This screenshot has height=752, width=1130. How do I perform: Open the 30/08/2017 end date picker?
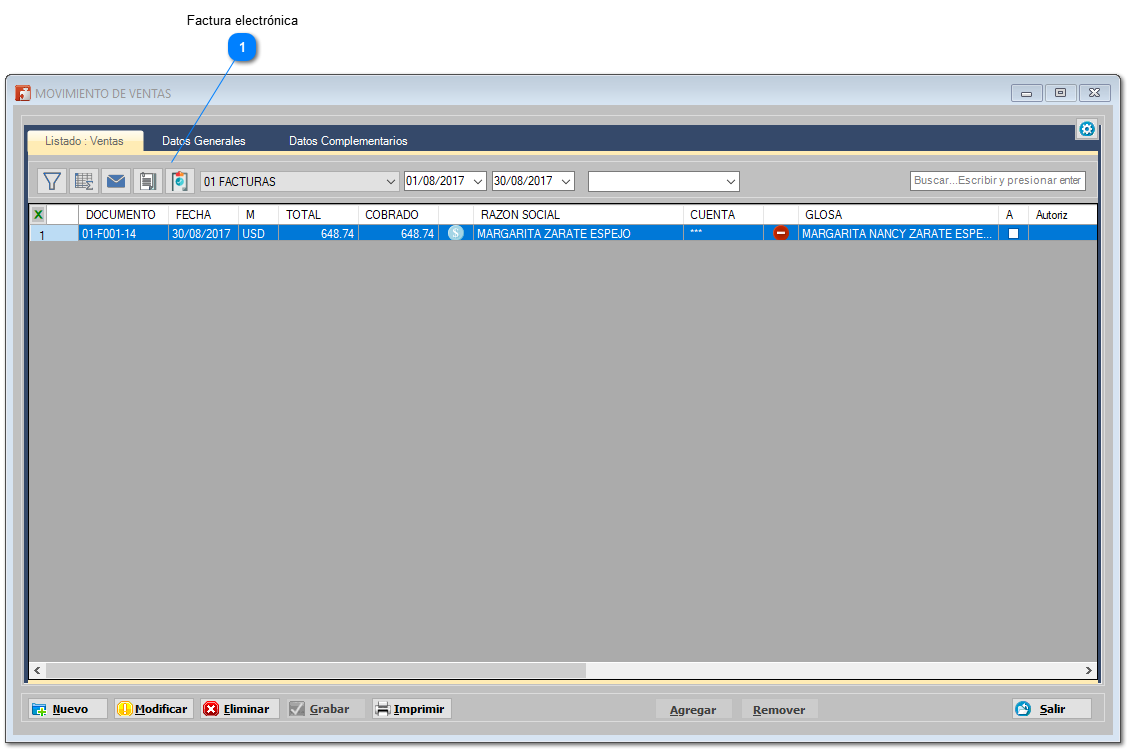[x=566, y=181]
